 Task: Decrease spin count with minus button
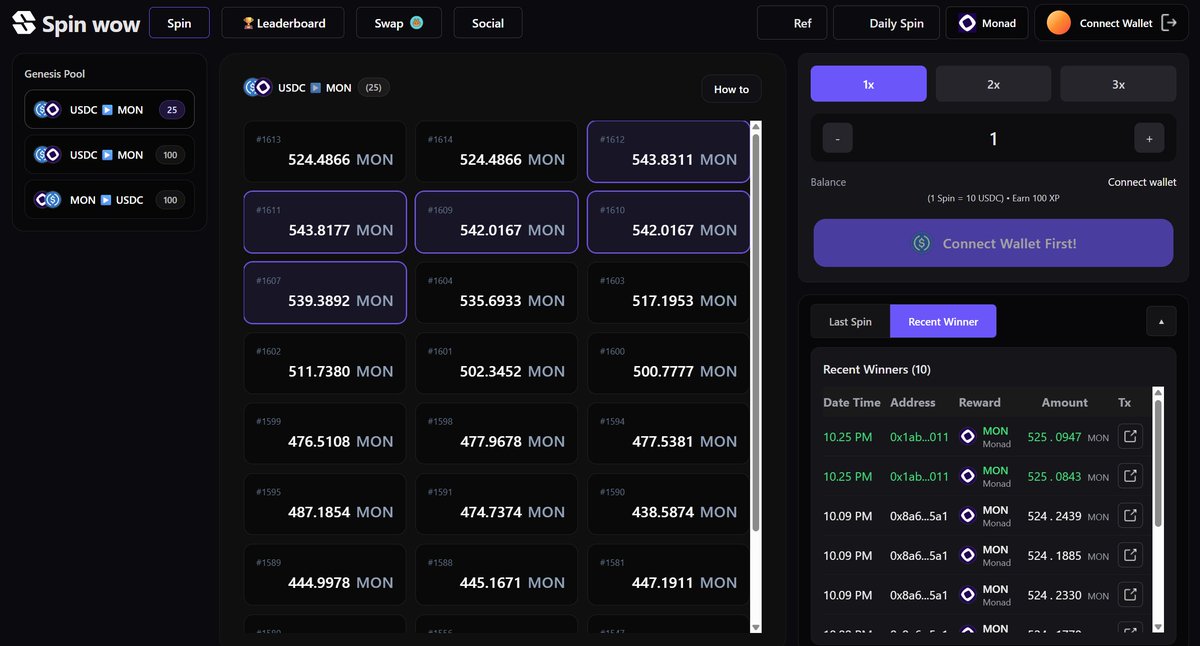pyautogui.click(x=837, y=139)
